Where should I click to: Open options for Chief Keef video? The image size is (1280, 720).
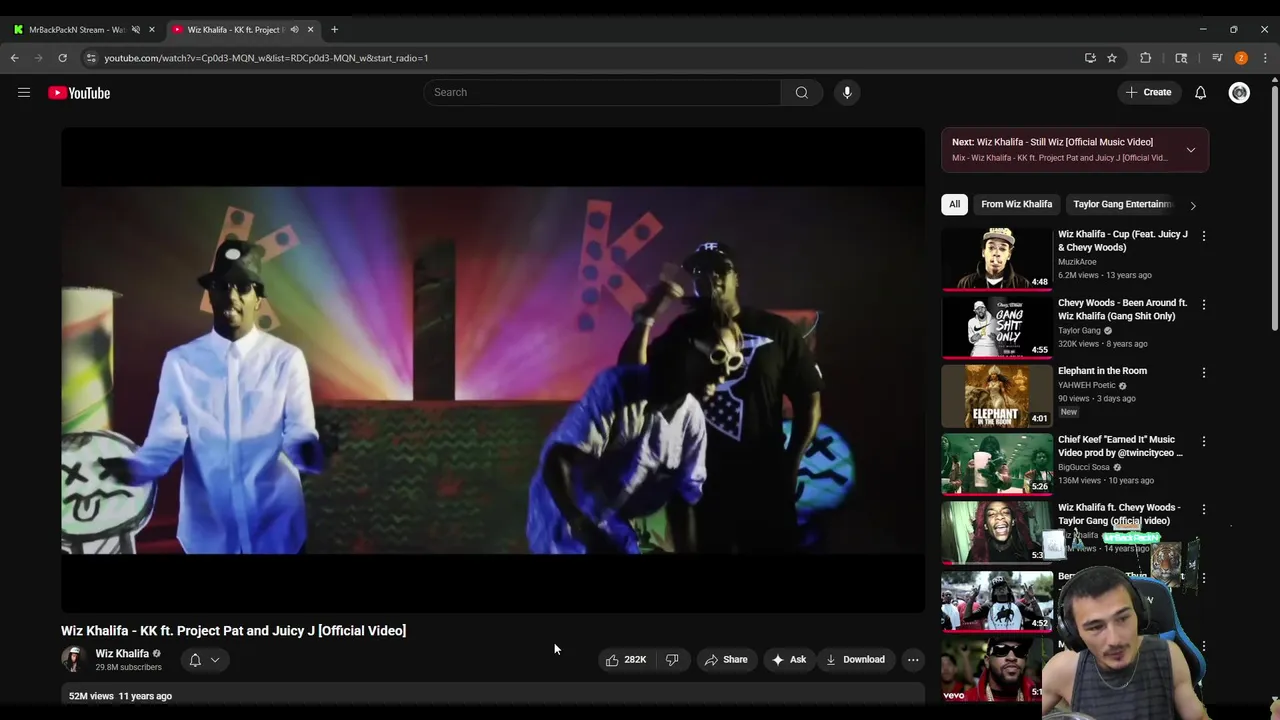[1203, 441]
